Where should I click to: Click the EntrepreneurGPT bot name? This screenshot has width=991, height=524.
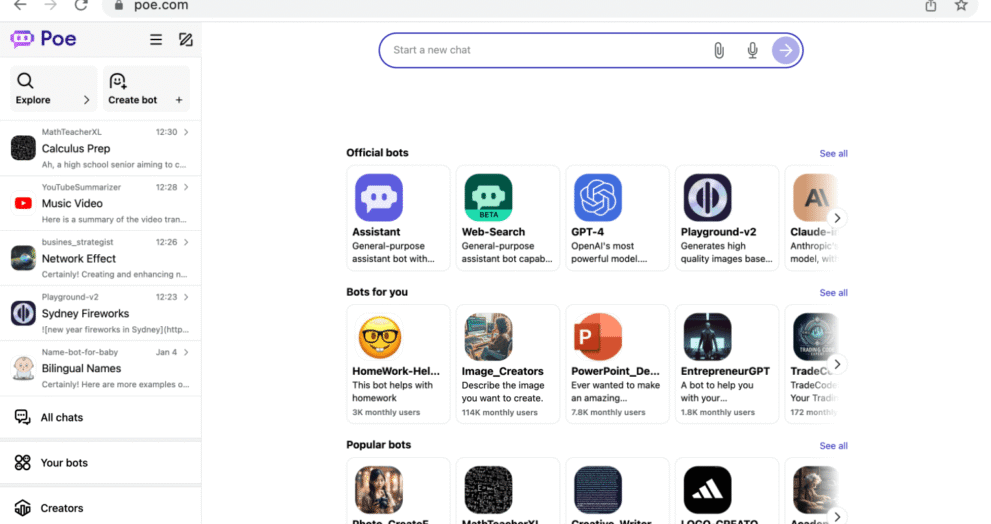tap(725, 371)
